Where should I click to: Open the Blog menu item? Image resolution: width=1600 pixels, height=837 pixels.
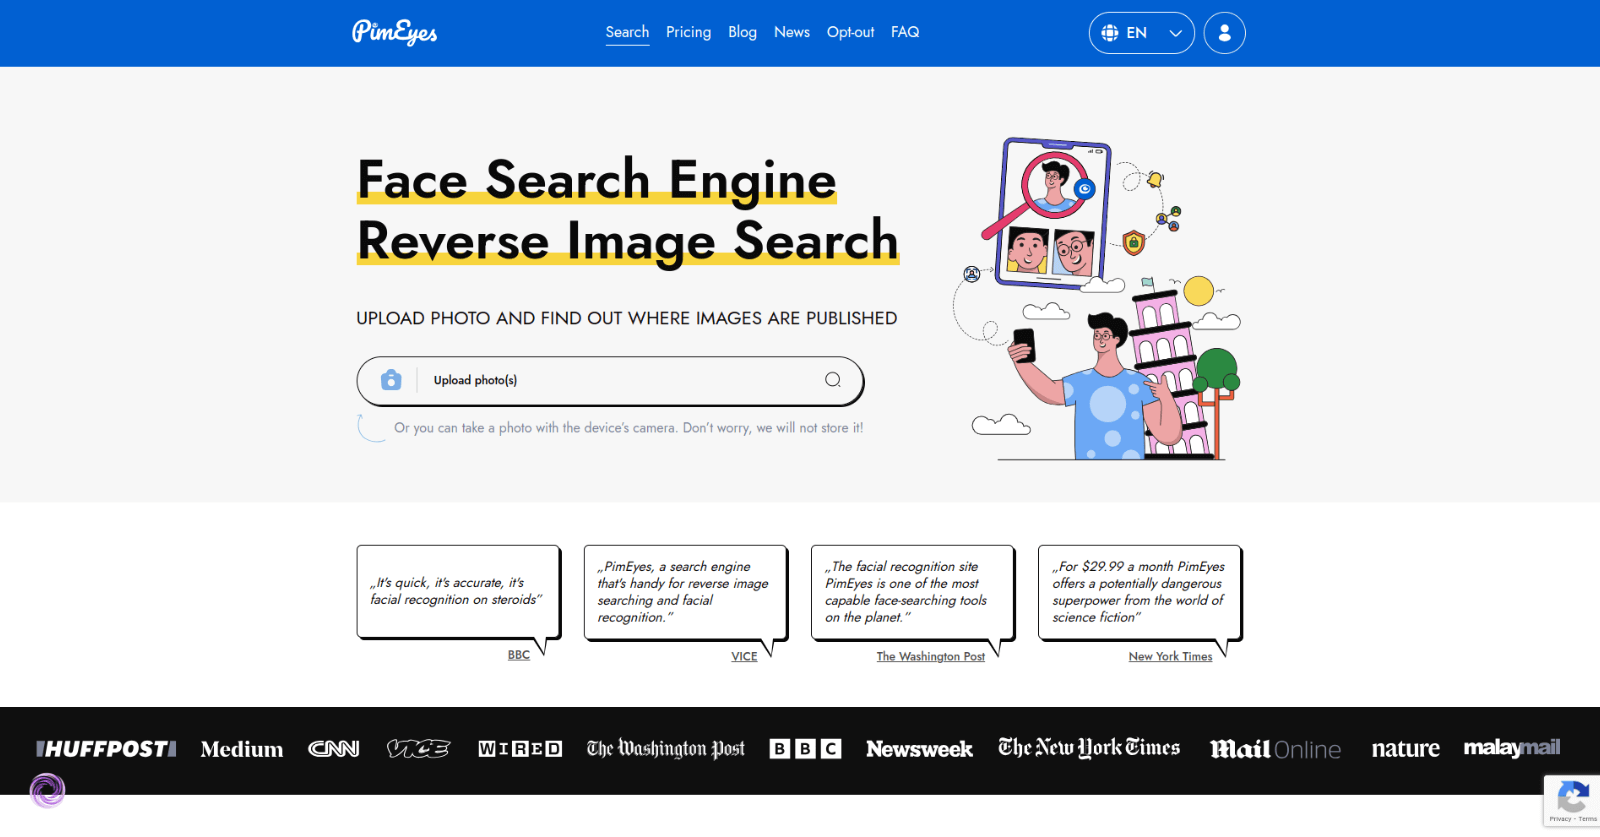click(x=742, y=32)
